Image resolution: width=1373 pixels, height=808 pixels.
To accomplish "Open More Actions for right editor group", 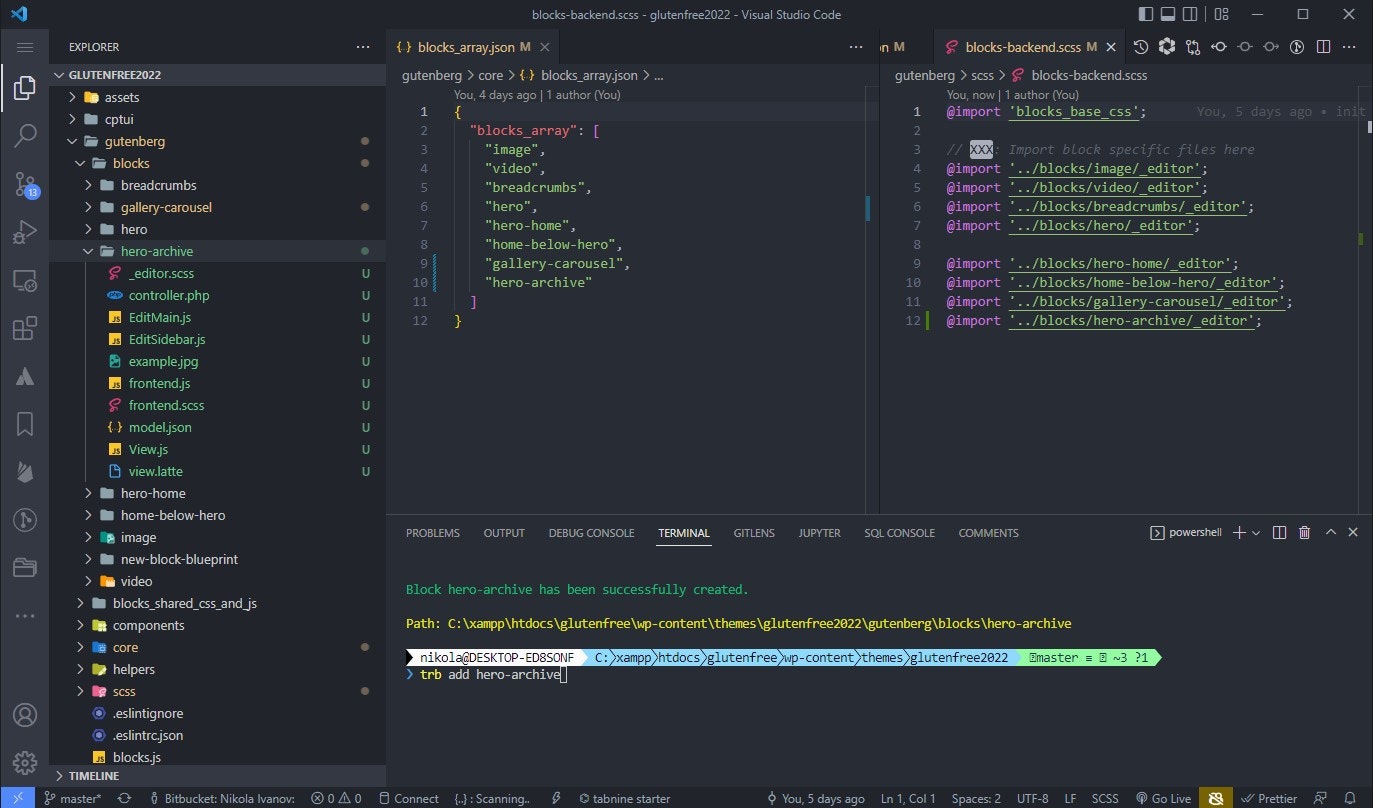I will (1349, 47).
